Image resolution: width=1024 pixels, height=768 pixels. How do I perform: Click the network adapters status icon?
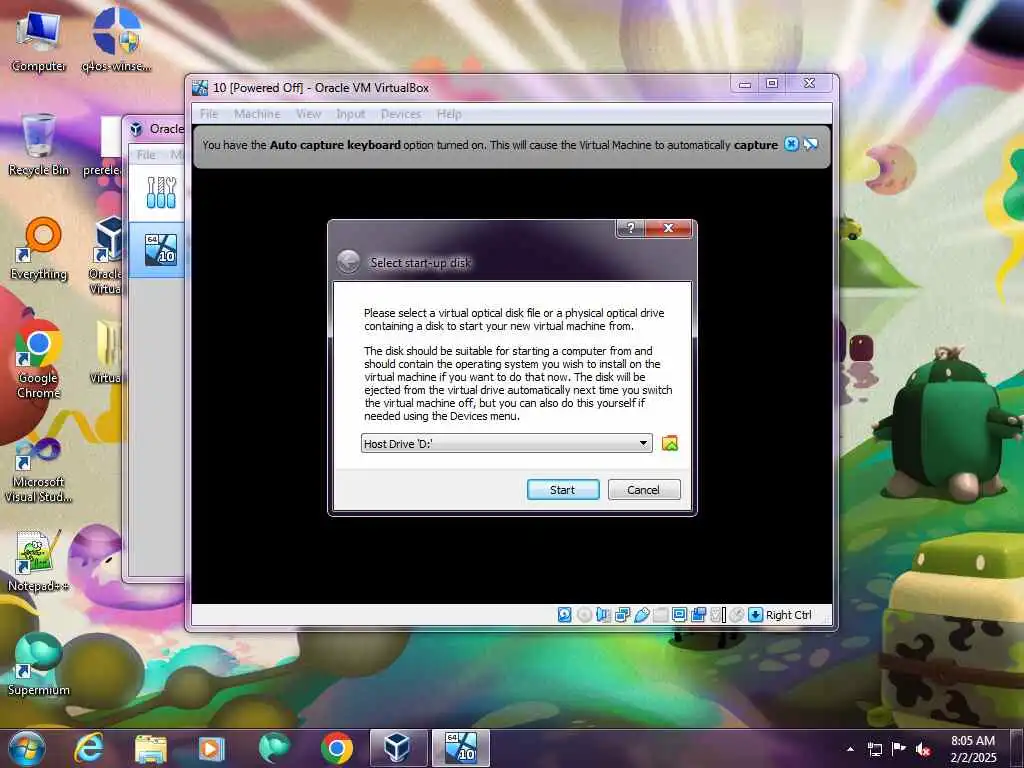coord(622,615)
